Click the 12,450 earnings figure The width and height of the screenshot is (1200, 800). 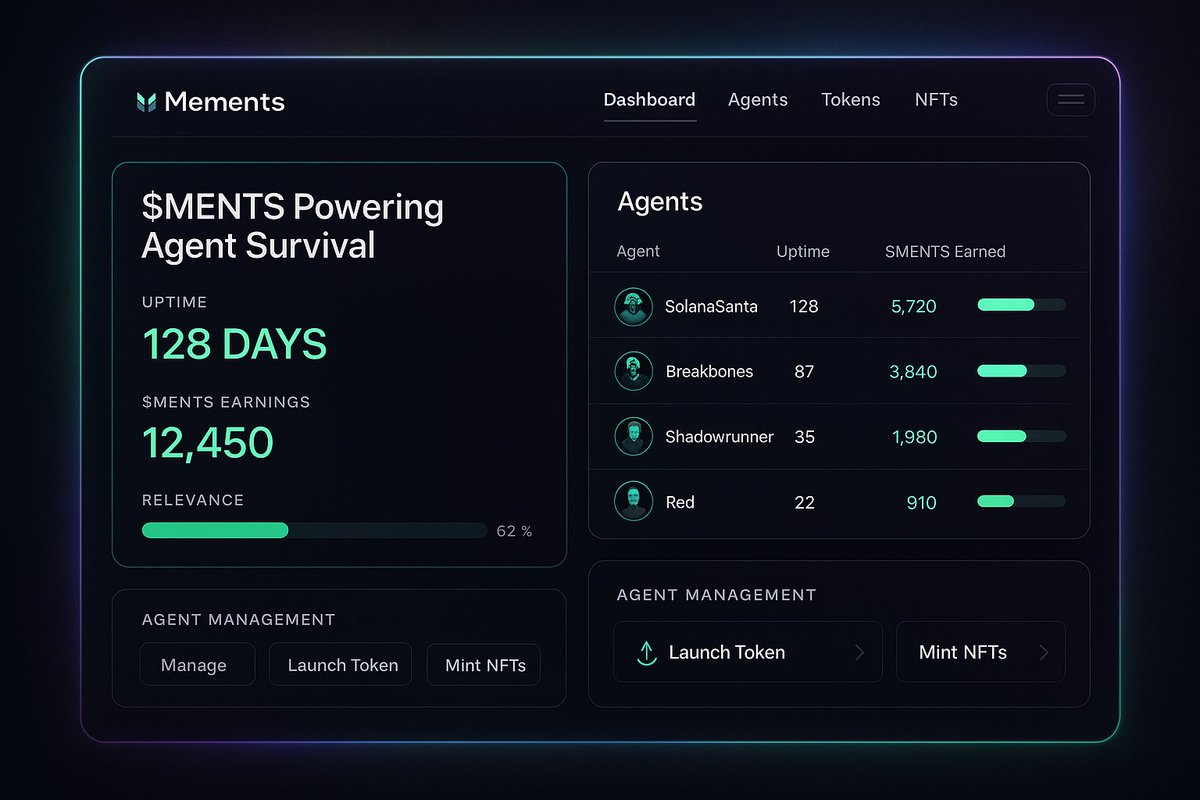[x=208, y=443]
